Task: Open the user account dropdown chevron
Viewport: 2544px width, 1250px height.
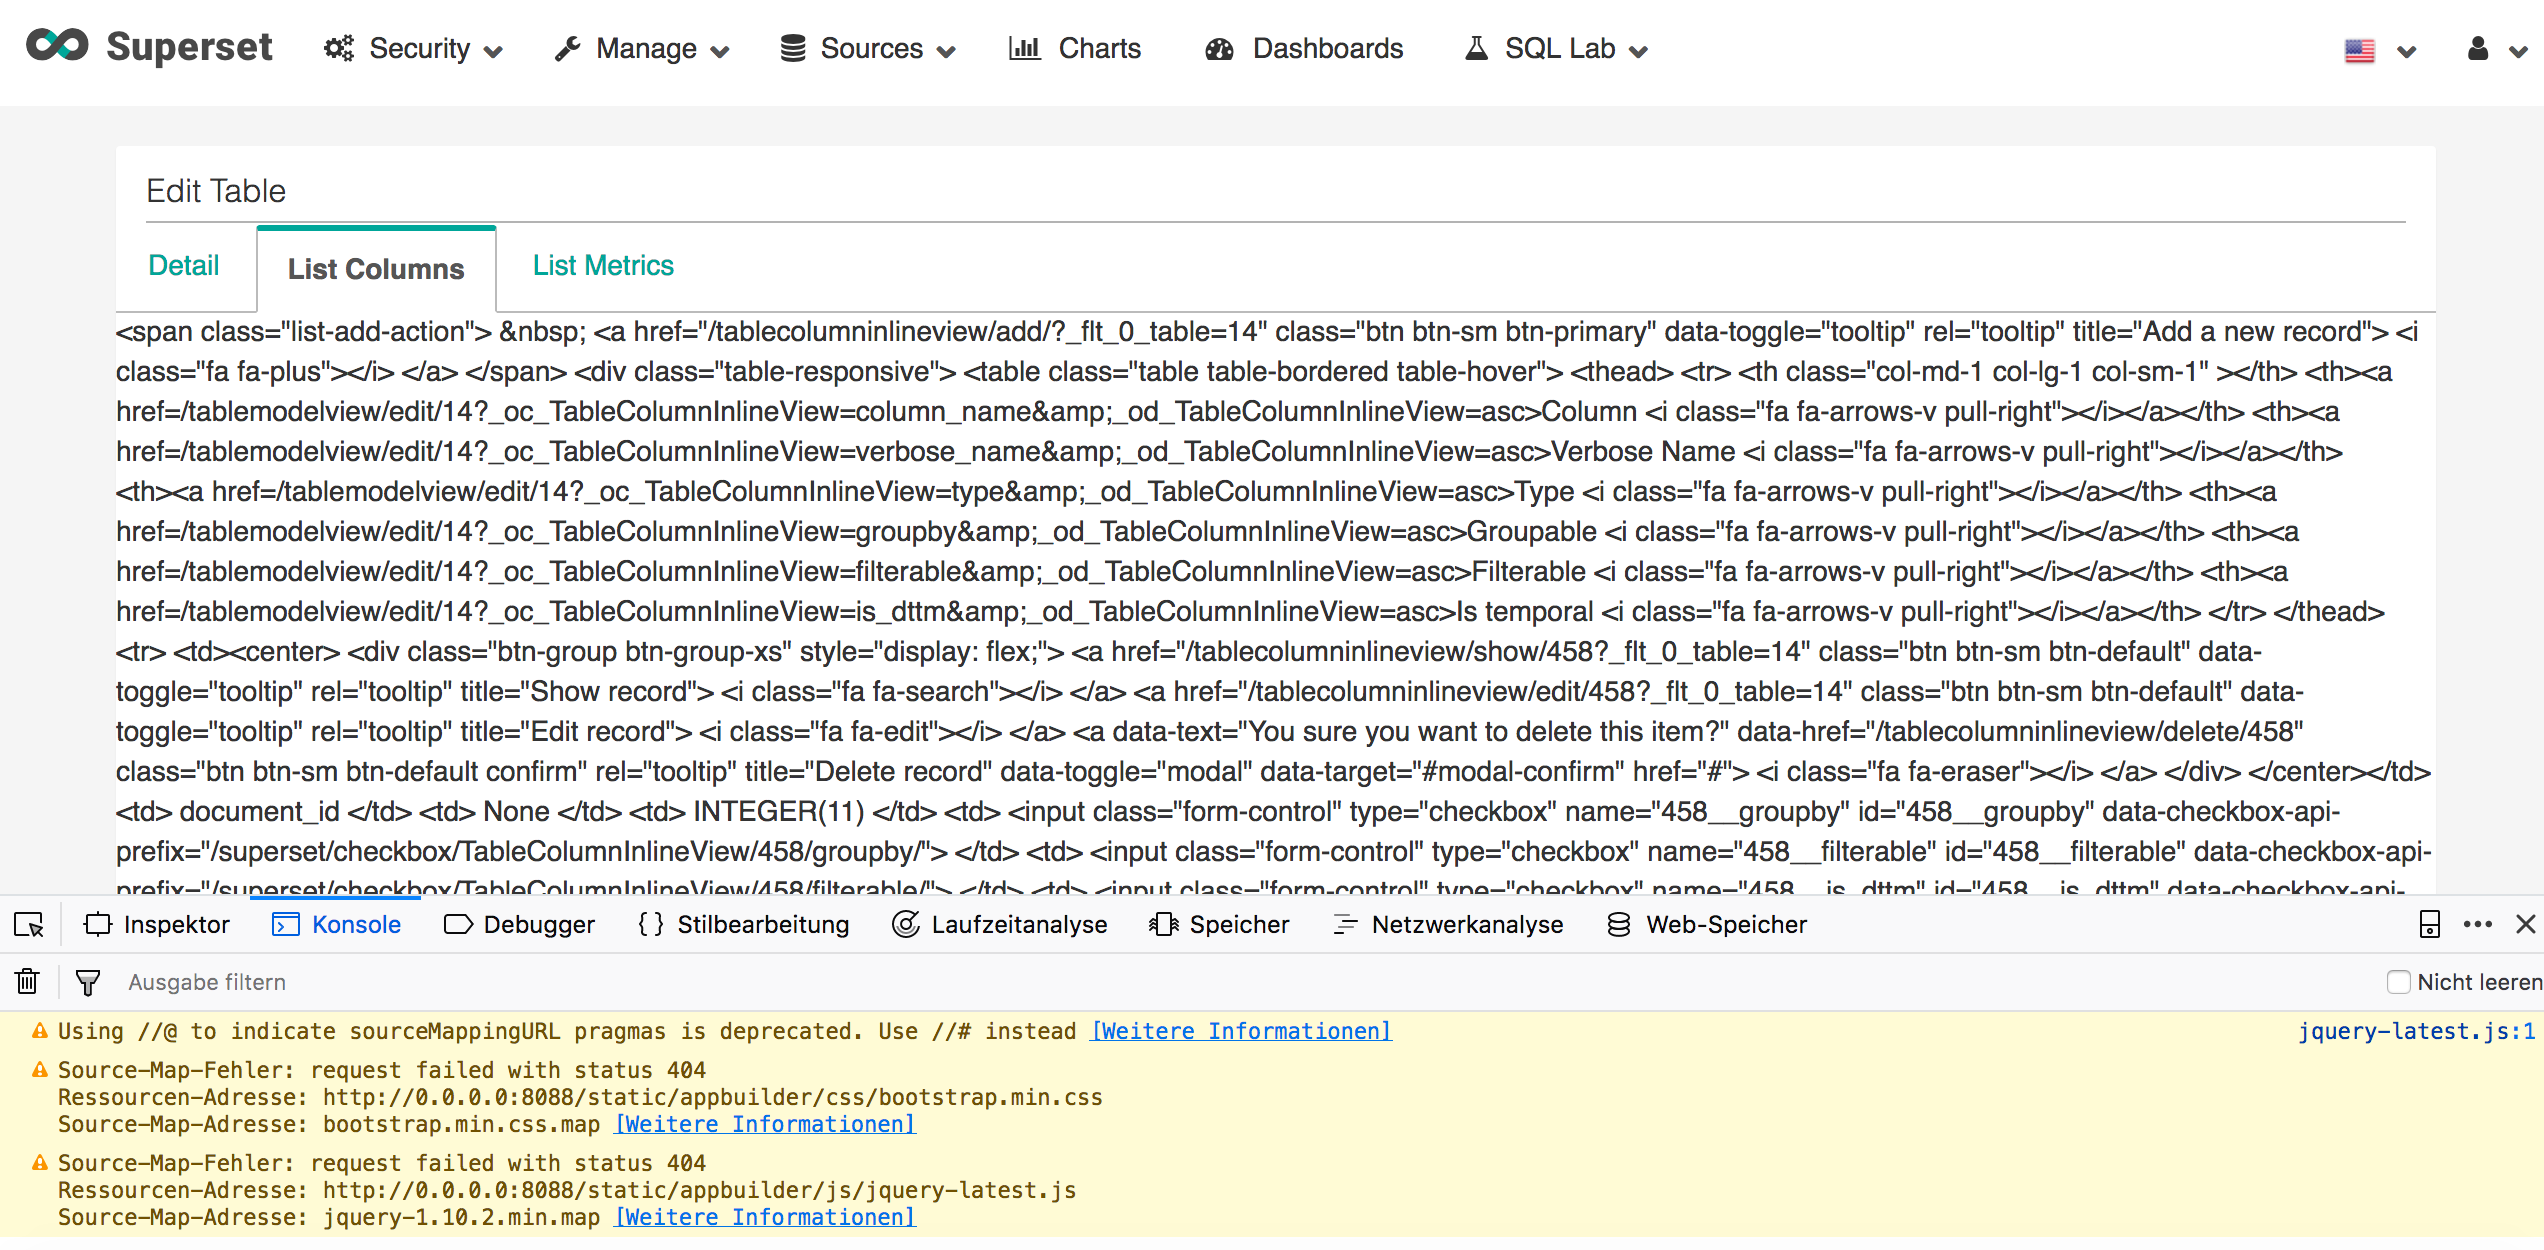Action: [2518, 52]
